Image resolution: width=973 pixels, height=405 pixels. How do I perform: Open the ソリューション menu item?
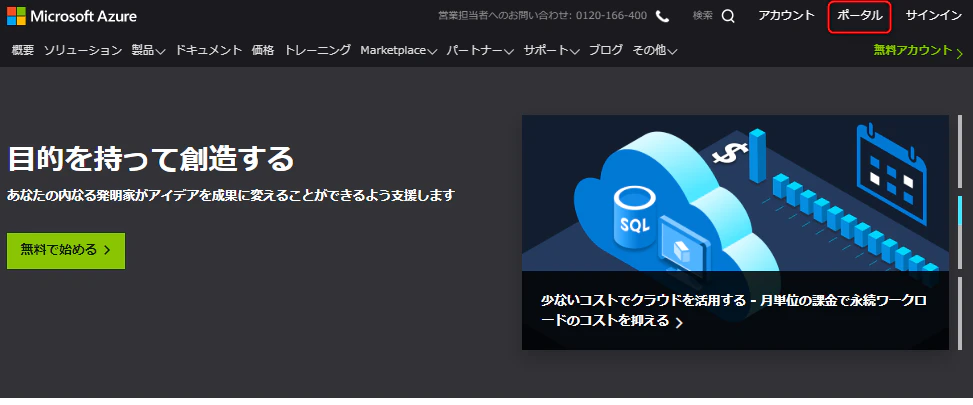[x=83, y=50]
